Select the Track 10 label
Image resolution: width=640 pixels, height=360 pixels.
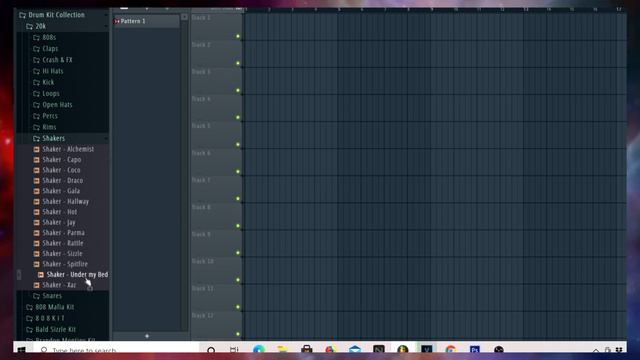pyautogui.click(x=202, y=261)
